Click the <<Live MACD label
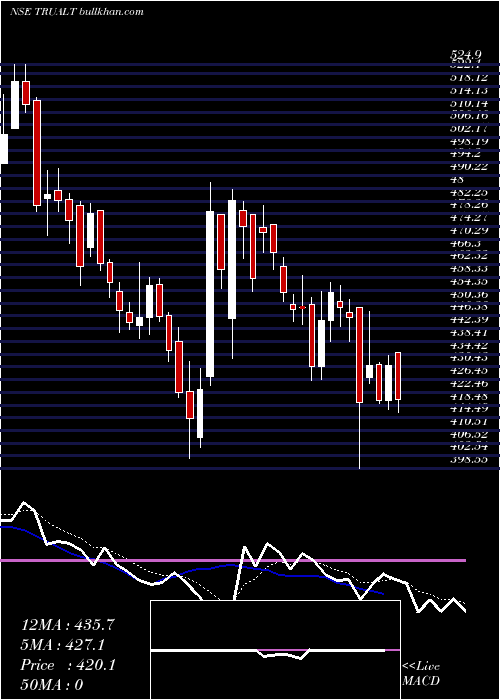The height and width of the screenshot is (700, 500). [x=421, y=673]
